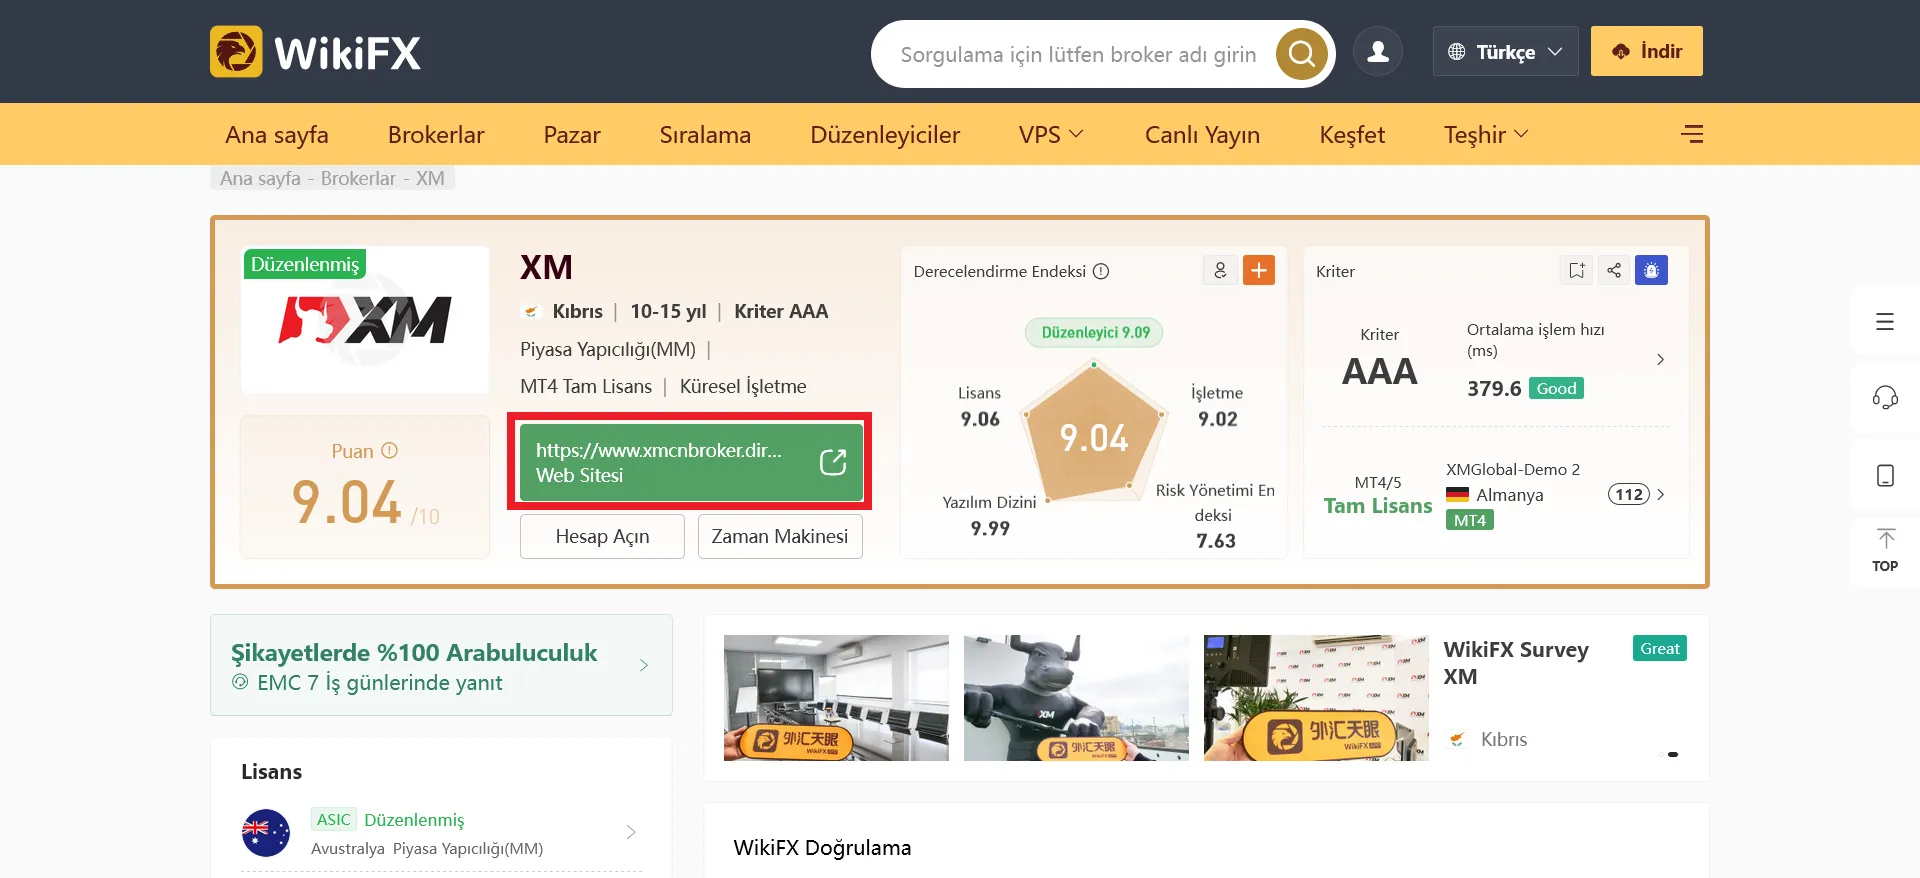Click the MT4 Tam Lisans text
Screen dimensions: 1920x878
pos(586,386)
